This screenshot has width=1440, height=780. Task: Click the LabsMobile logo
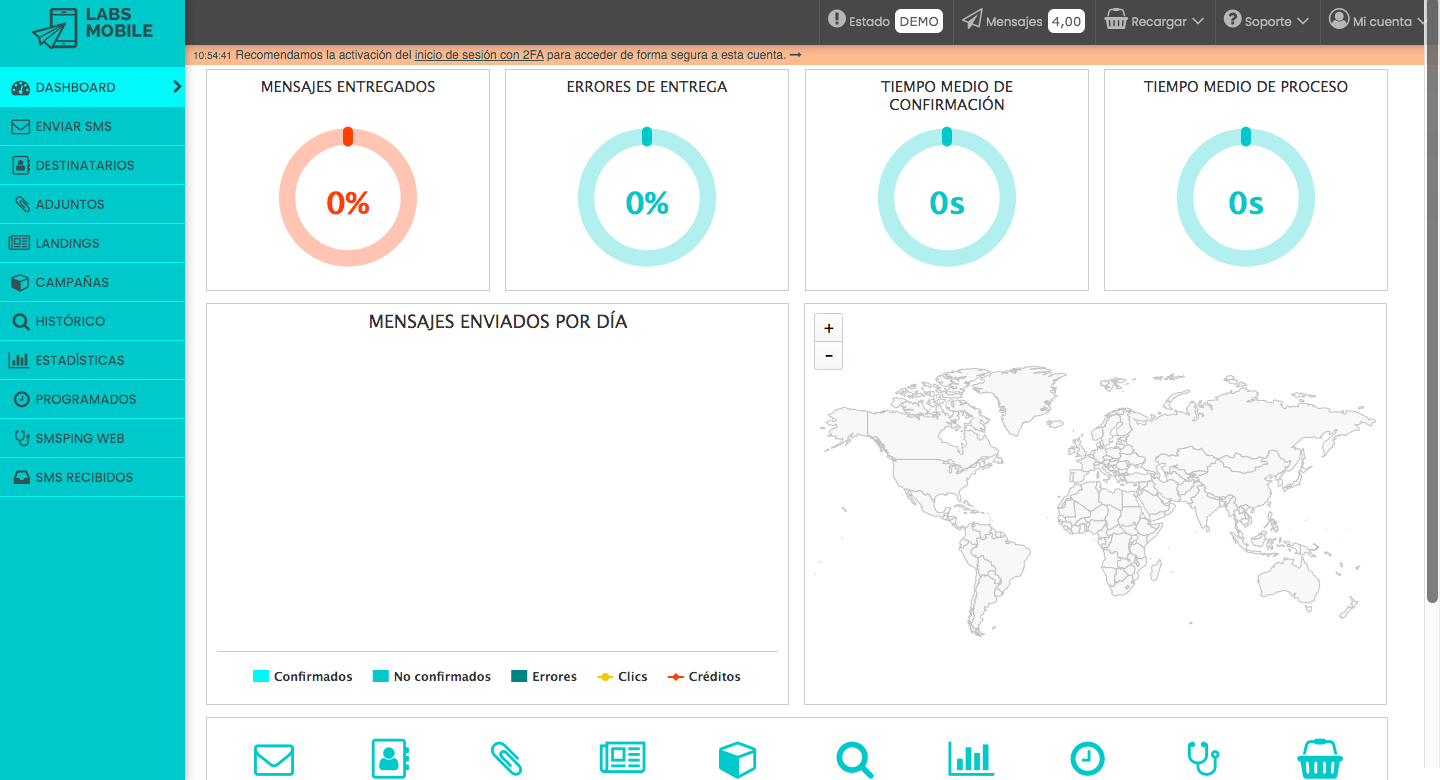click(x=92, y=27)
